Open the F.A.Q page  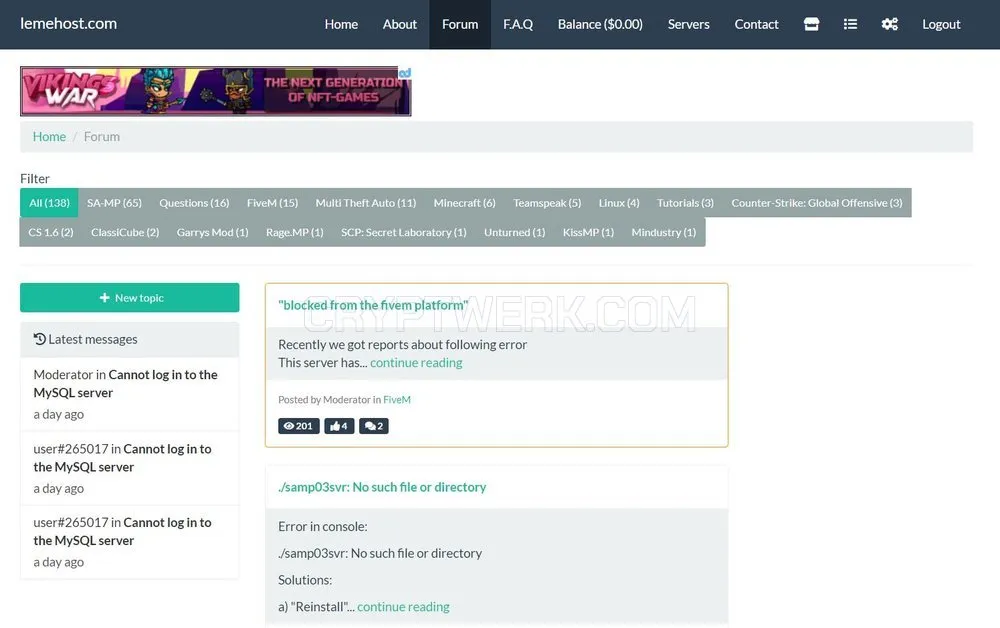click(518, 24)
